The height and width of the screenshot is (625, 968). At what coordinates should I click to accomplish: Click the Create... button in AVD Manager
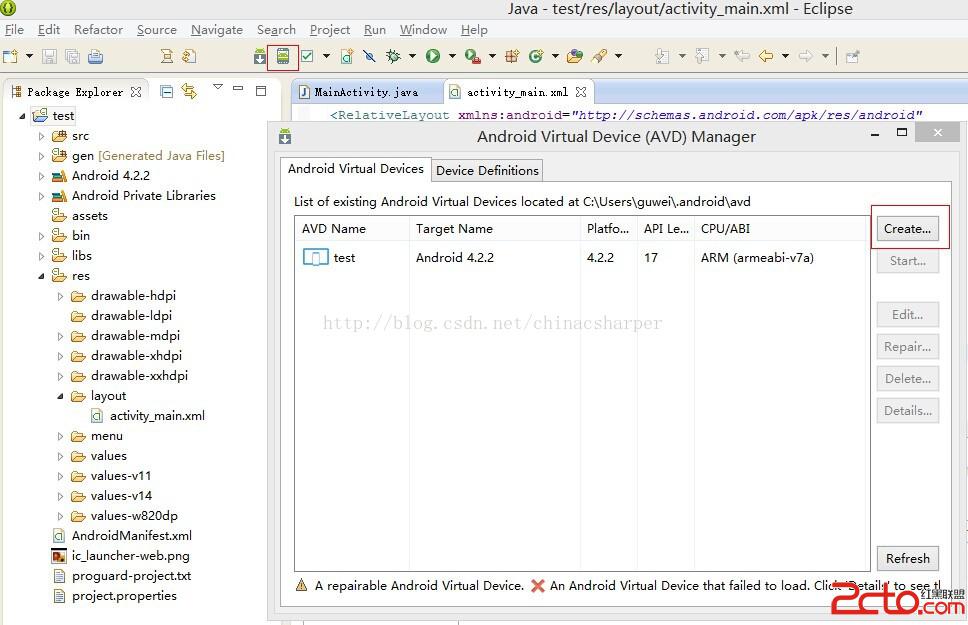point(908,229)
